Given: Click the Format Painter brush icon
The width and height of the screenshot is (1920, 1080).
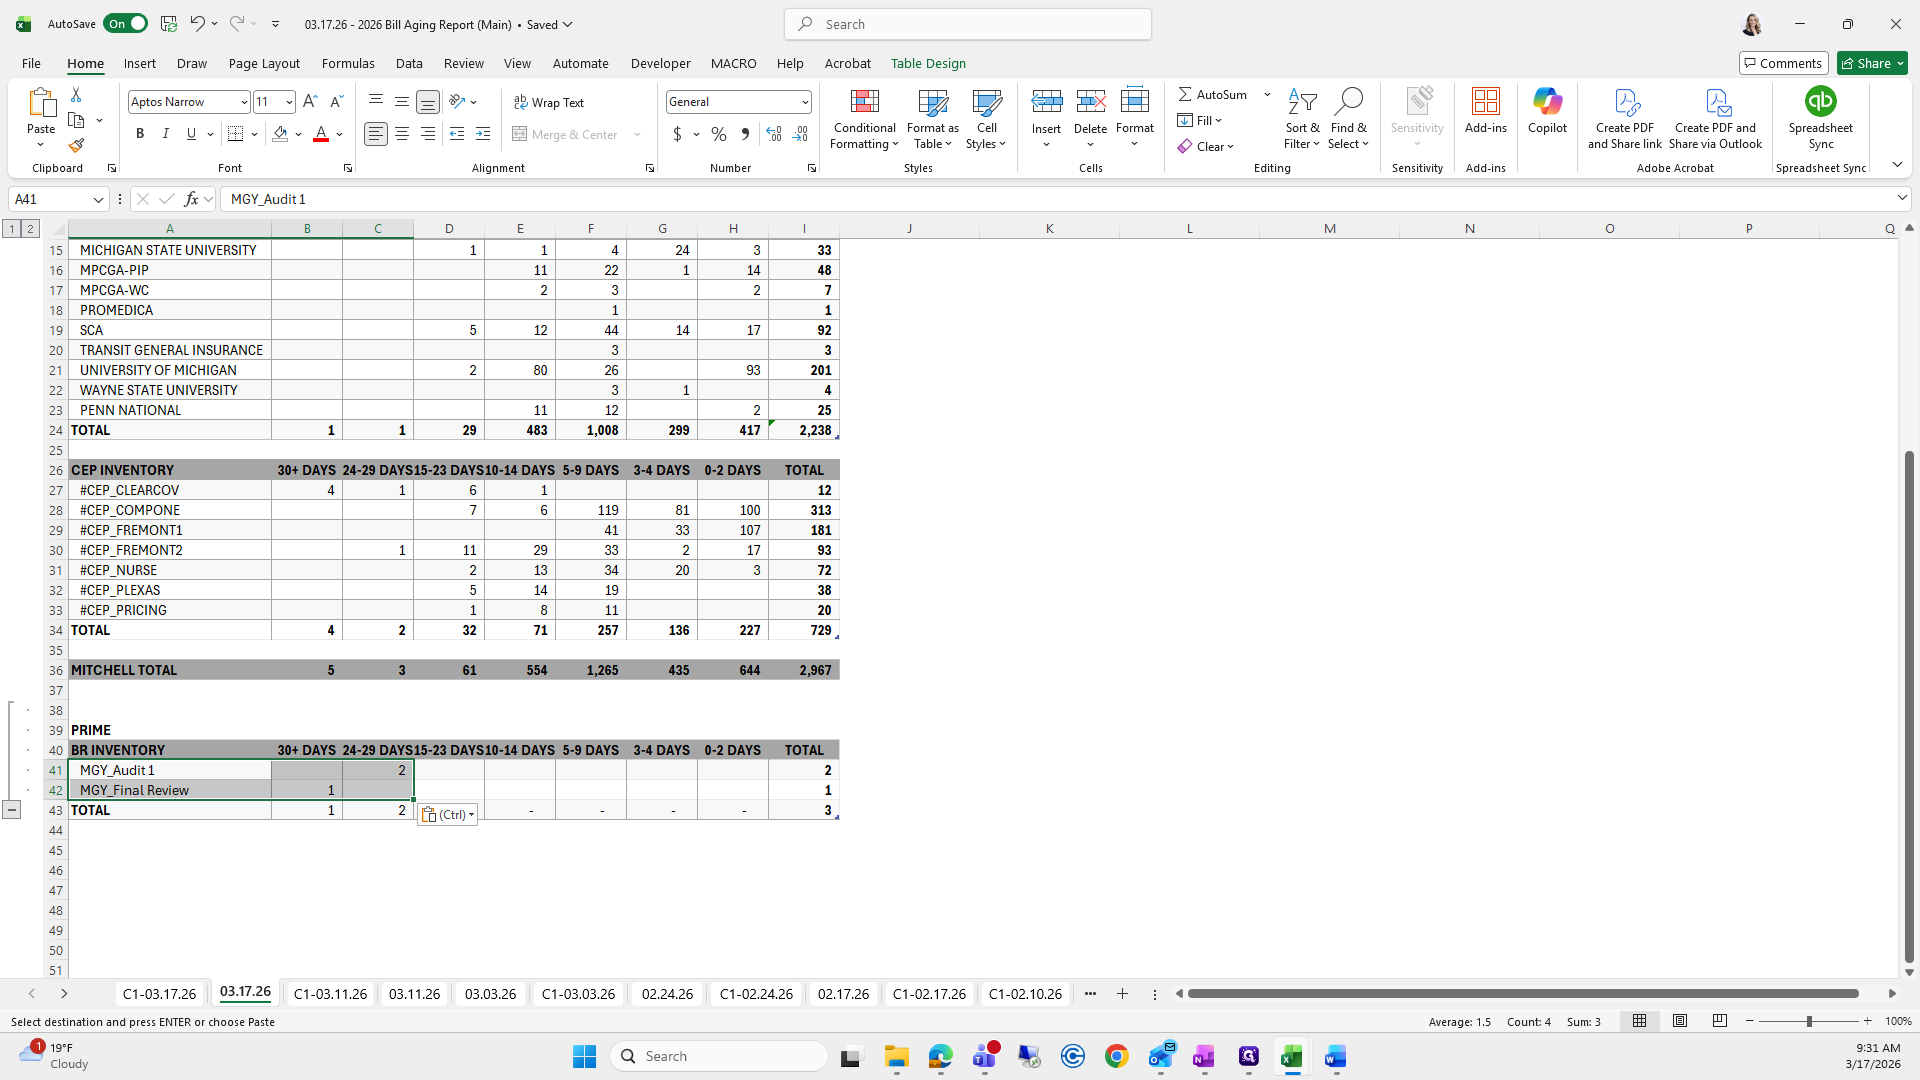Looking at the screenshot, I should pyautogui.click(x=76, y=146).
